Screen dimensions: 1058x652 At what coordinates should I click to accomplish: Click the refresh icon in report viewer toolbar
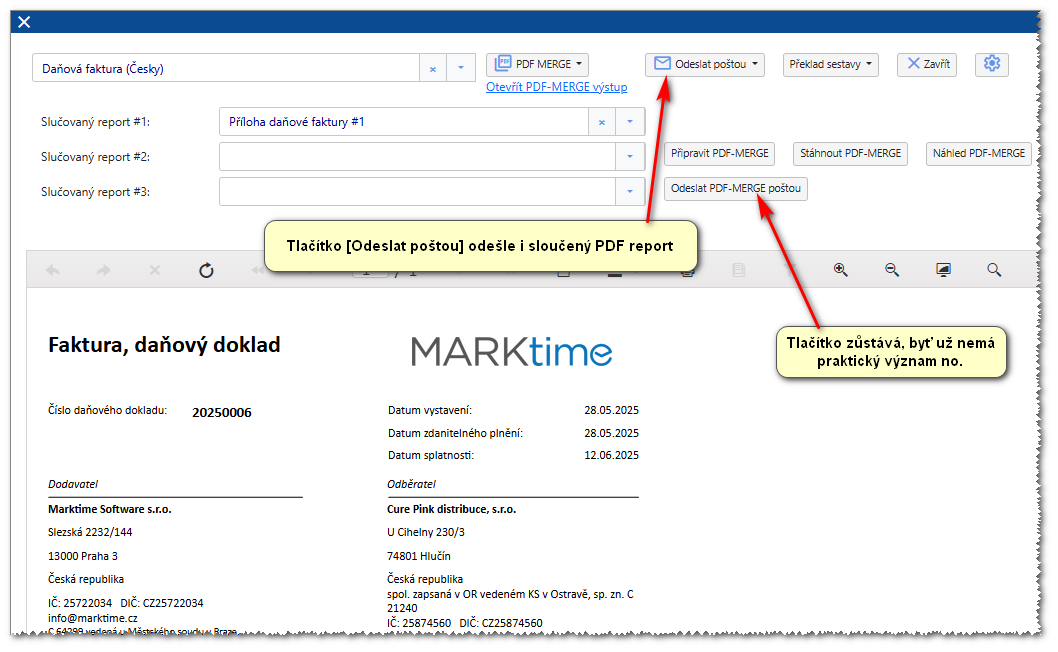coord(206,270)
